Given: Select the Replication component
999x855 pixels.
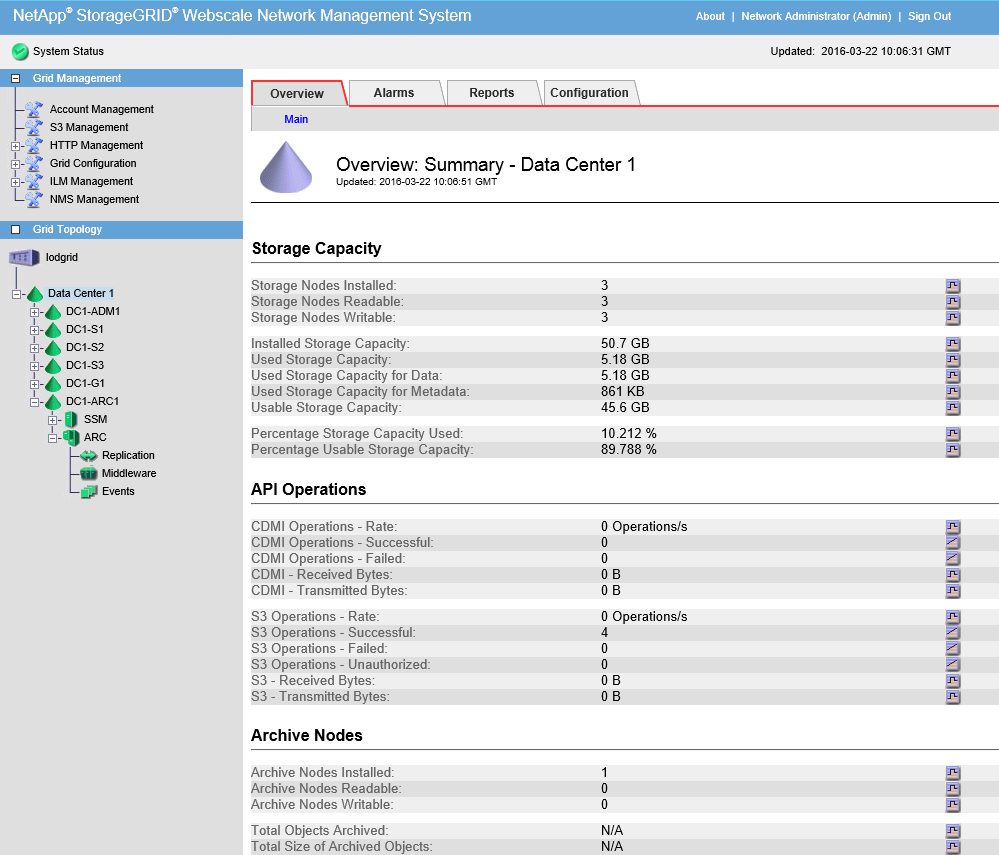Looking at the screenshot, I should point(128,456).
